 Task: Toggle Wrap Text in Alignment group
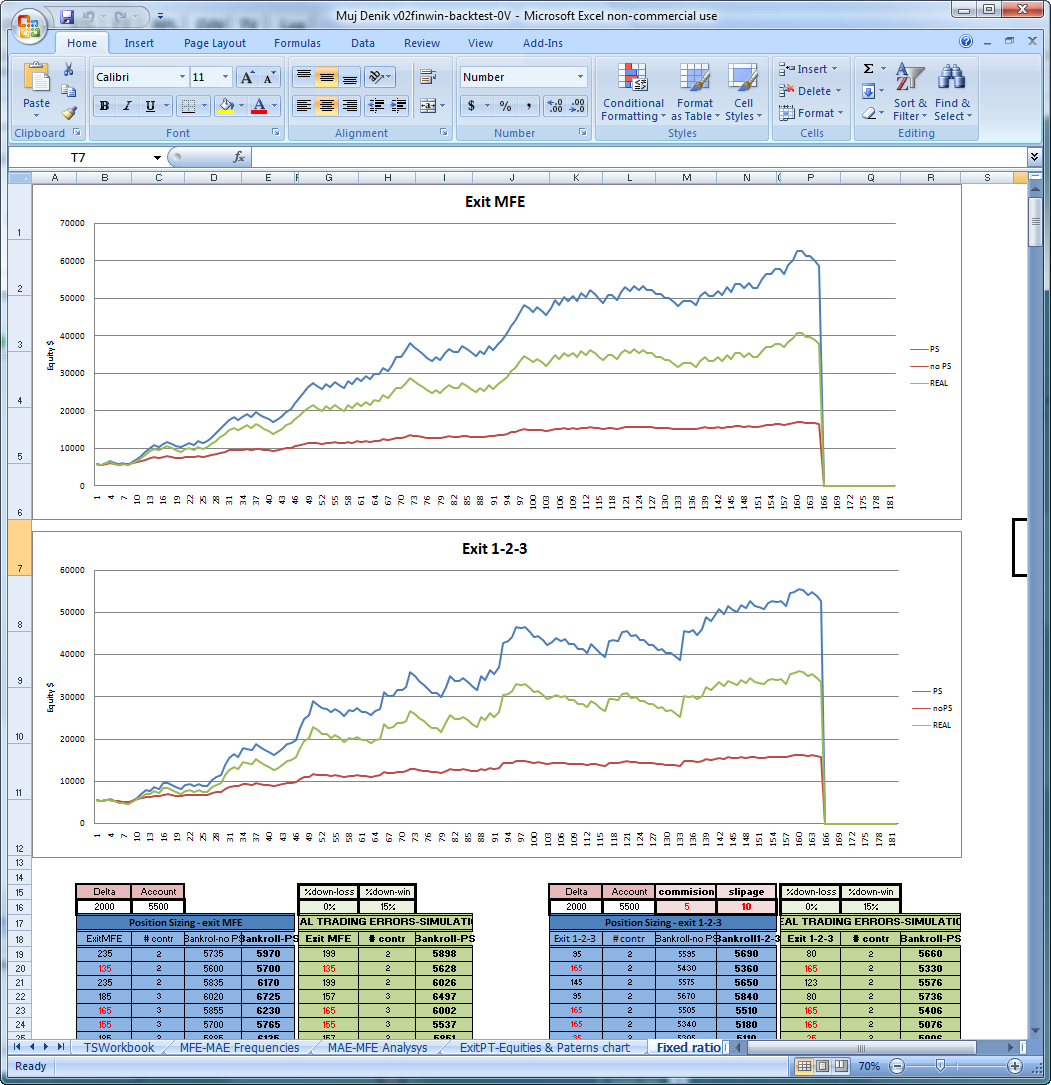tap(428, 77)
